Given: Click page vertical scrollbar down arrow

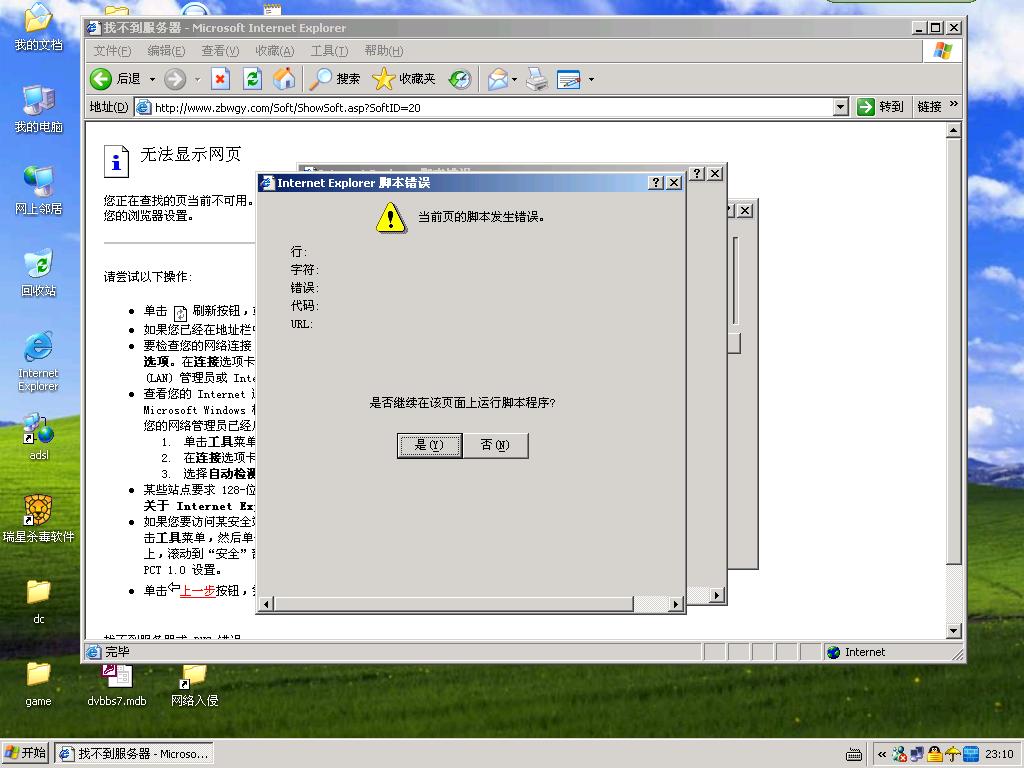Looking at the screenshot, I should click(x=953, y=631).
